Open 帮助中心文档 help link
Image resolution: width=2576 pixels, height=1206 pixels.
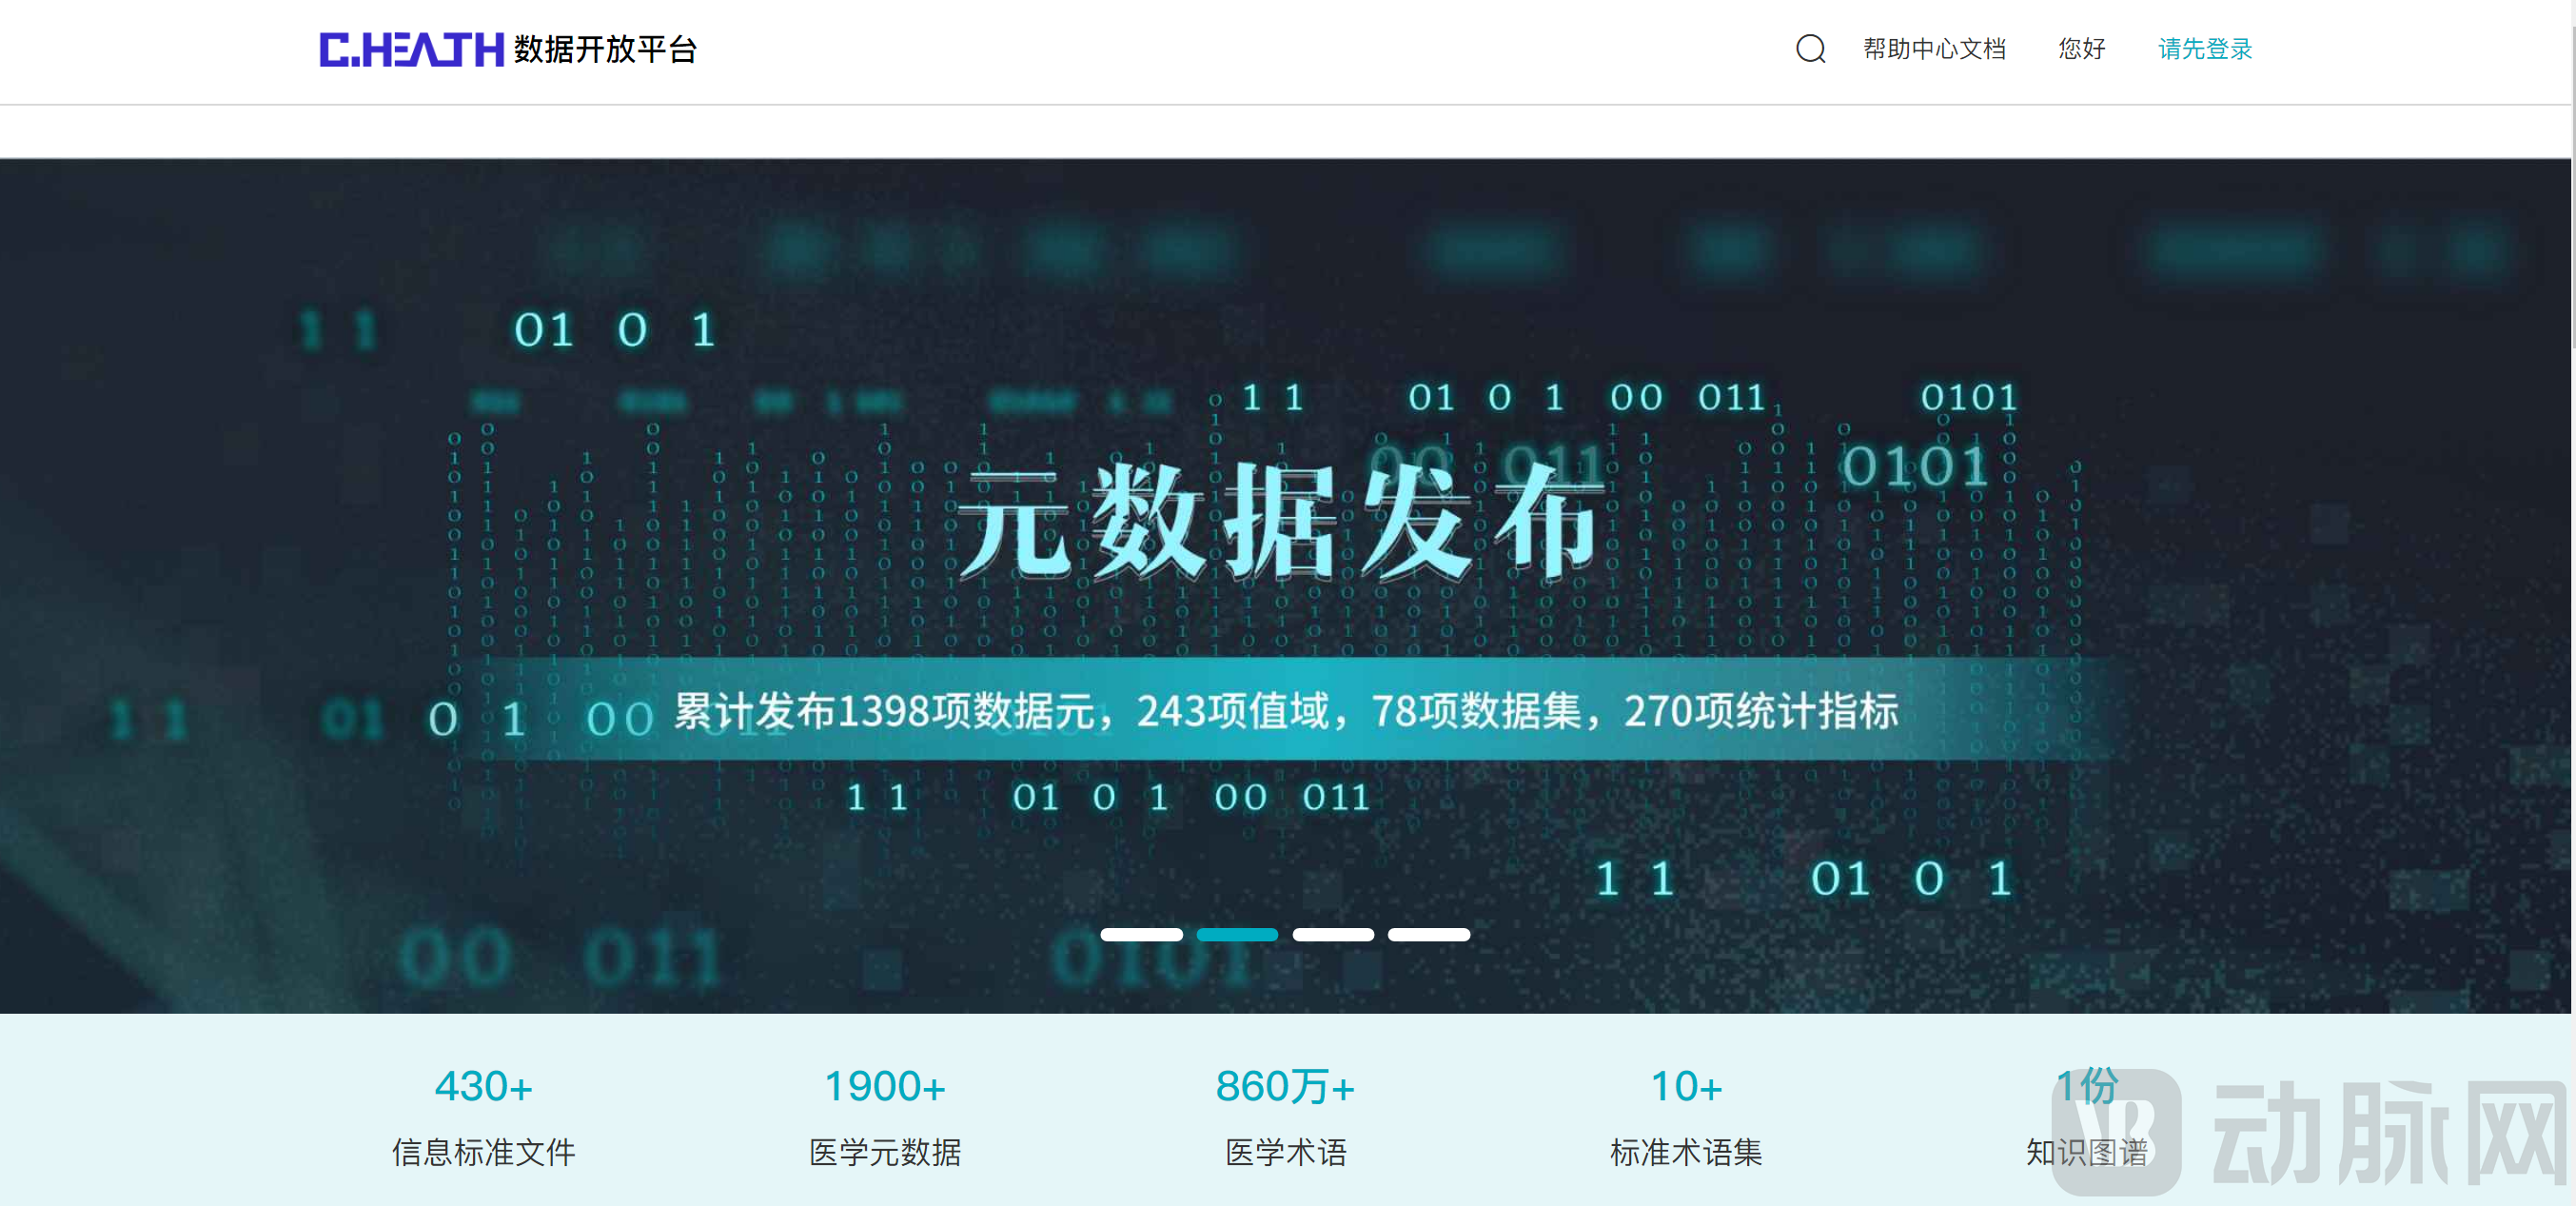[1934, 49]
